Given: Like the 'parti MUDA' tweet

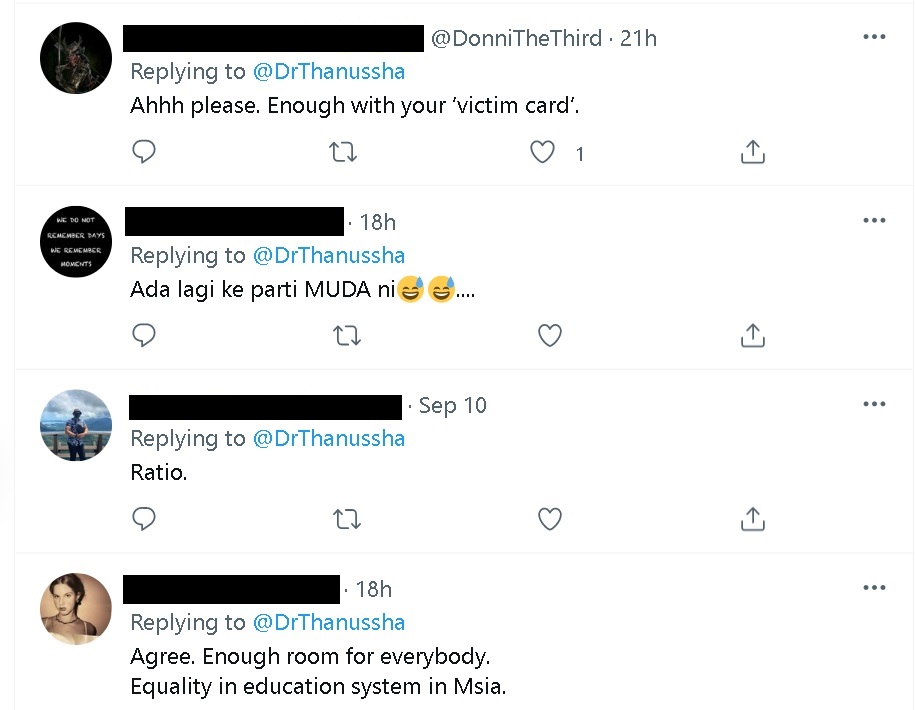Looking at the screenshot, I should coord(549,335).
